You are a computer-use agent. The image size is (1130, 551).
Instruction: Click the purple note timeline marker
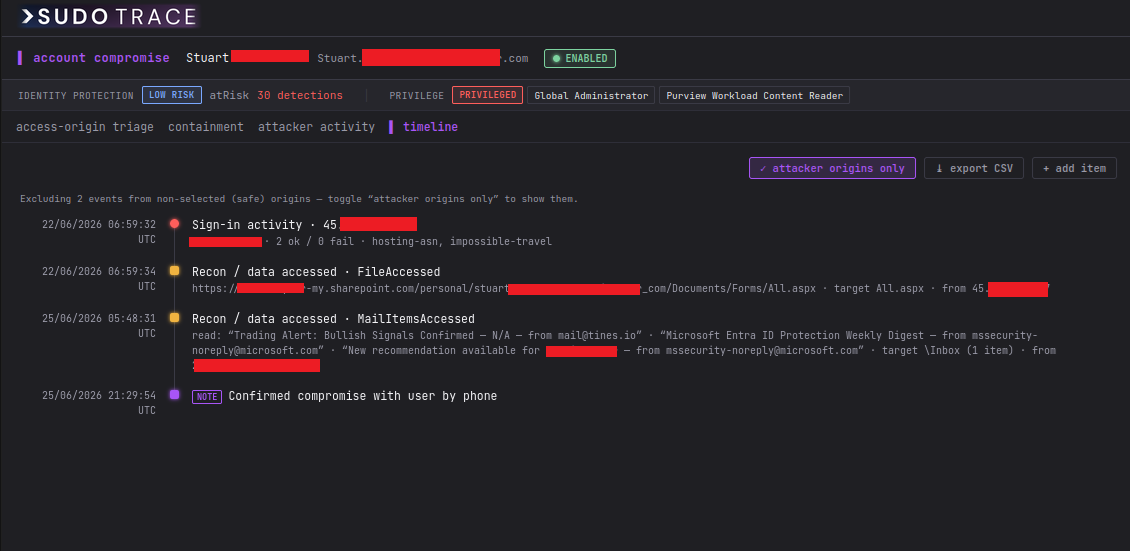click(174, 395)
